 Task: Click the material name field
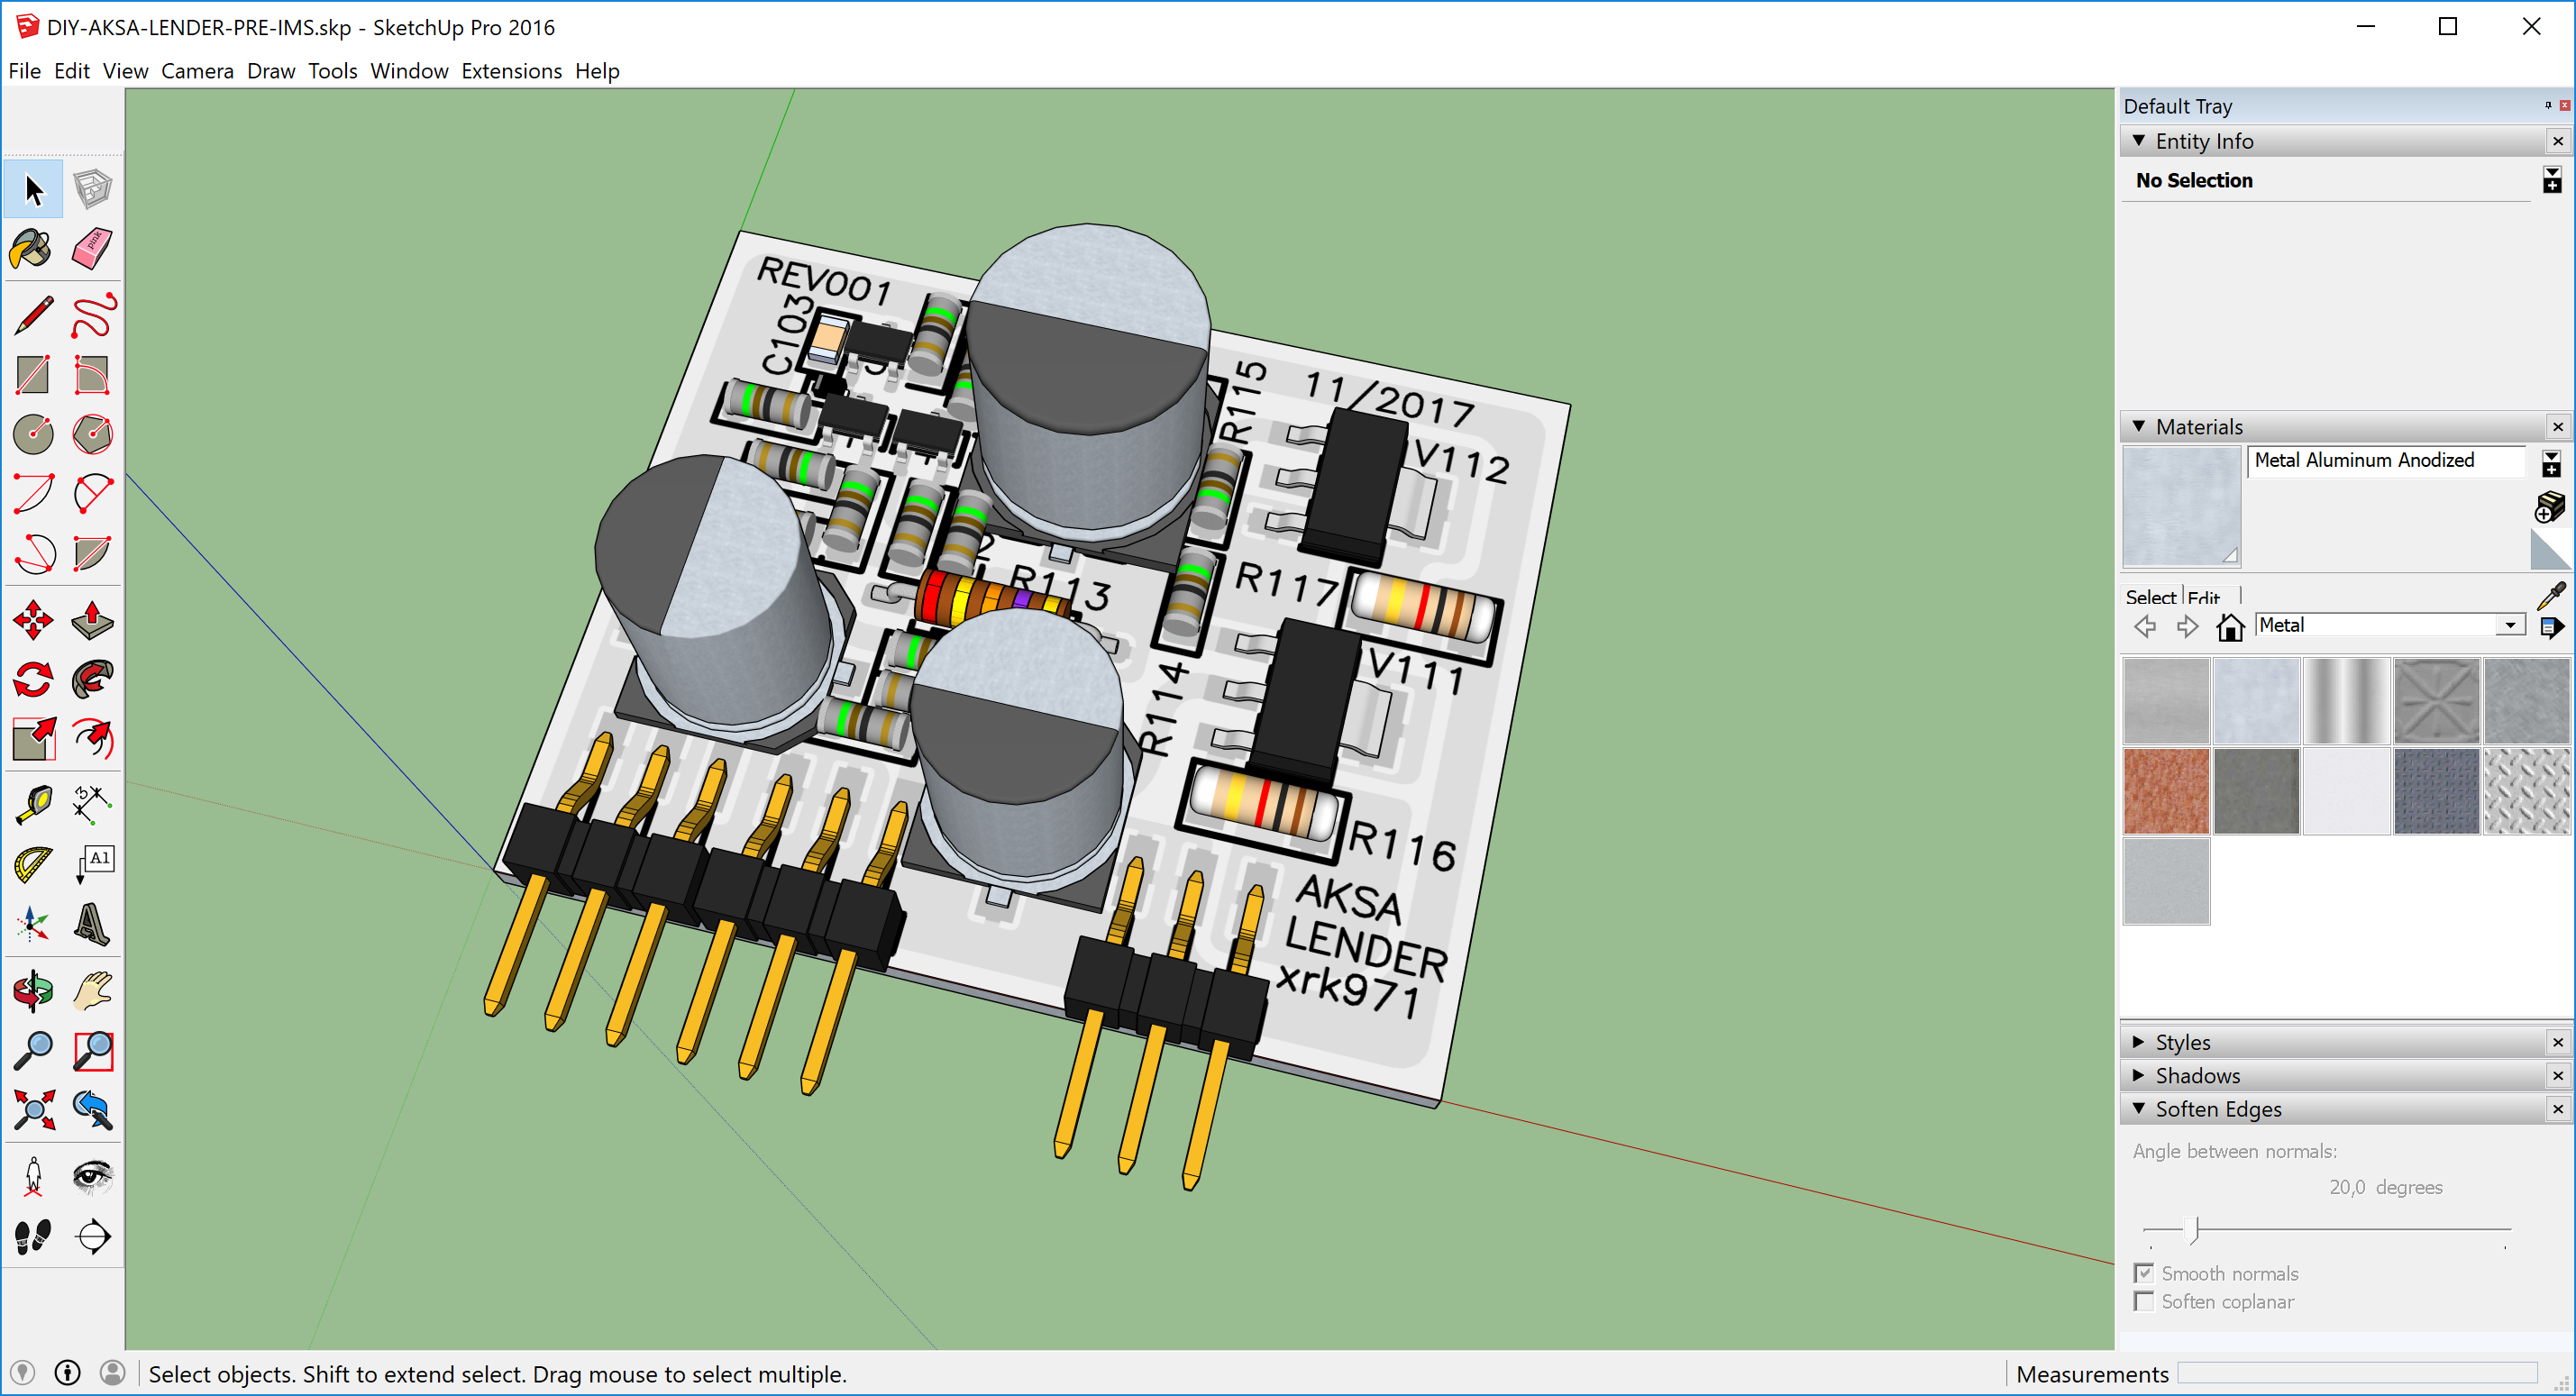coord(2385,461)
